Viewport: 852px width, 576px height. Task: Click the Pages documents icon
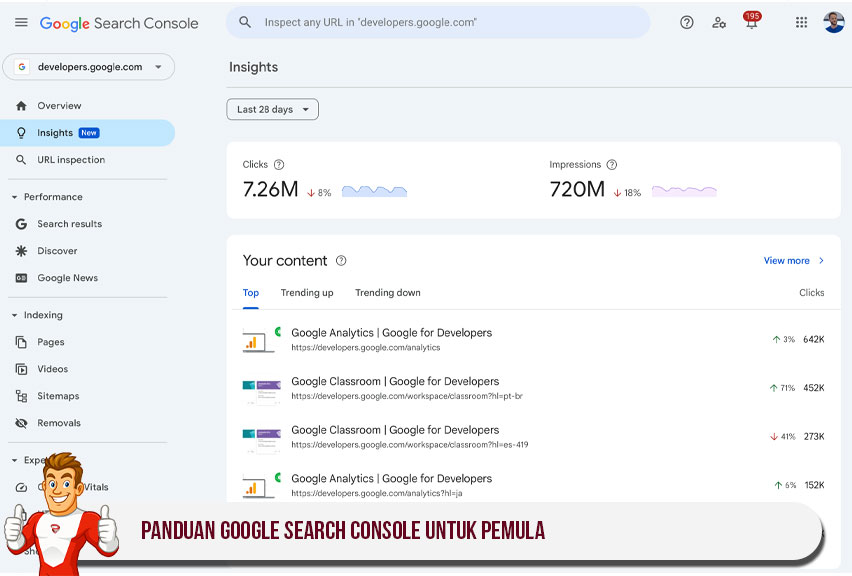pyautogui.click(x=21, y=342)
